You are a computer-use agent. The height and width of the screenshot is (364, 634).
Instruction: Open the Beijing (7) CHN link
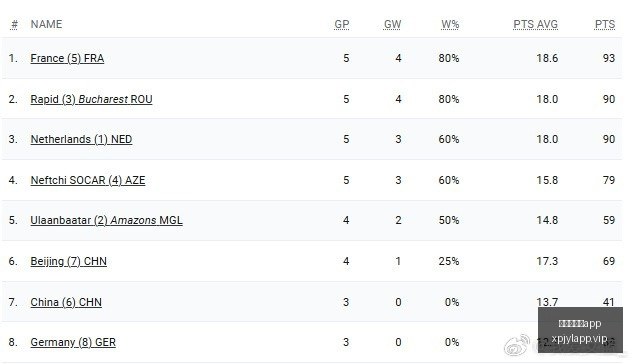pos(69,261)
